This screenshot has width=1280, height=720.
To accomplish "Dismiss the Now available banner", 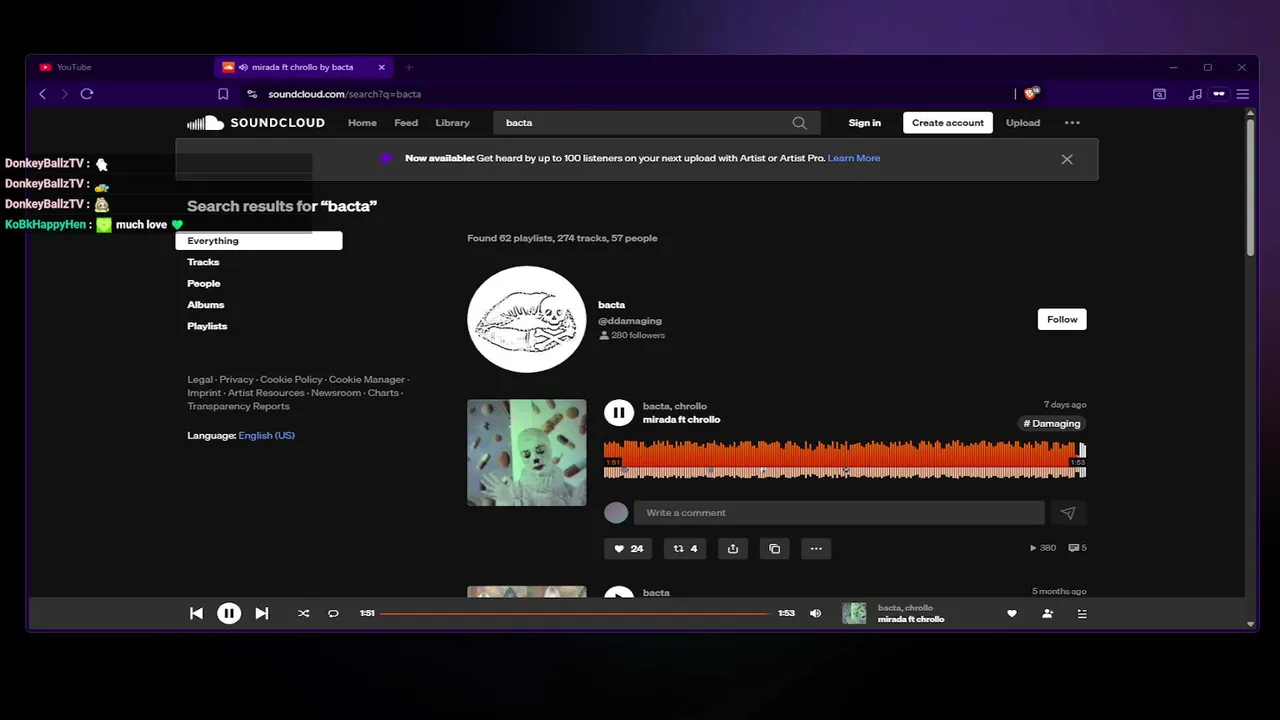I will pos(1067,159).
